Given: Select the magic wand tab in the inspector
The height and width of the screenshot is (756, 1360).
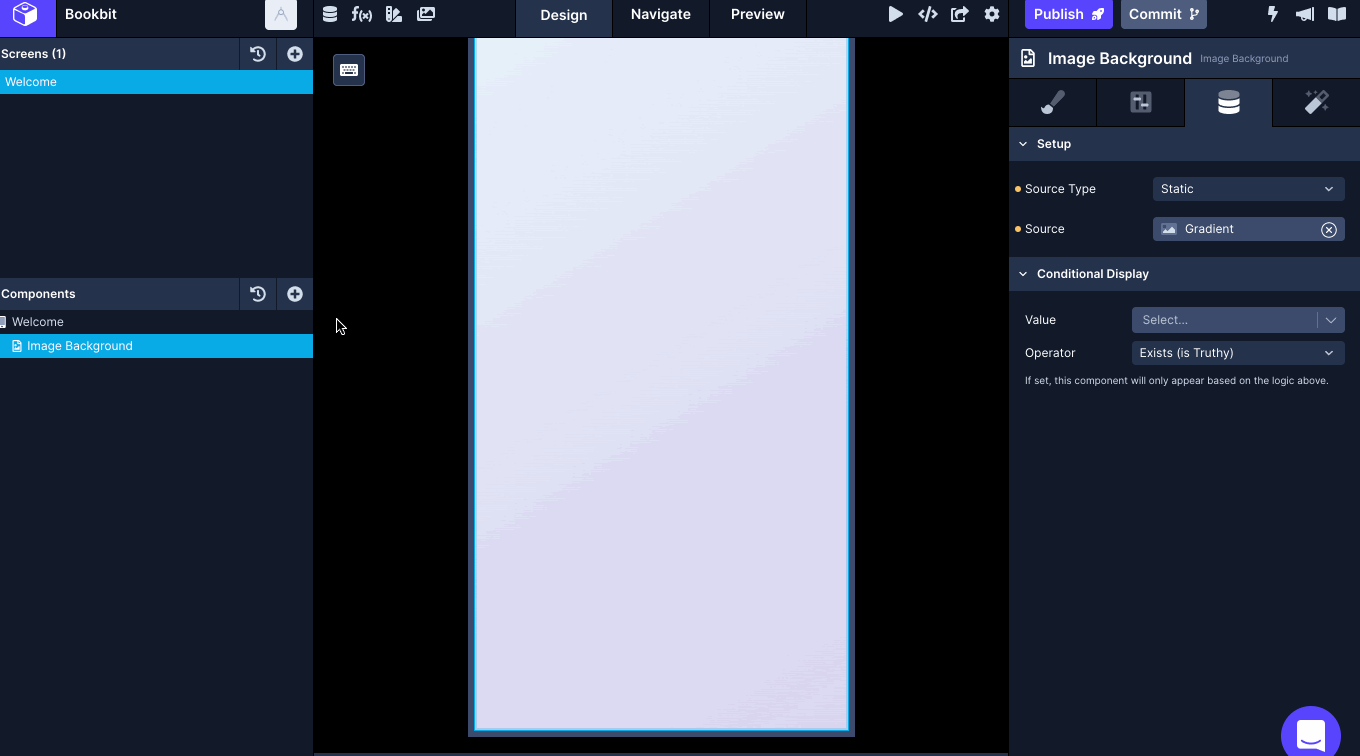Looking at the screenshot, I should click(x=1315, y=102).
